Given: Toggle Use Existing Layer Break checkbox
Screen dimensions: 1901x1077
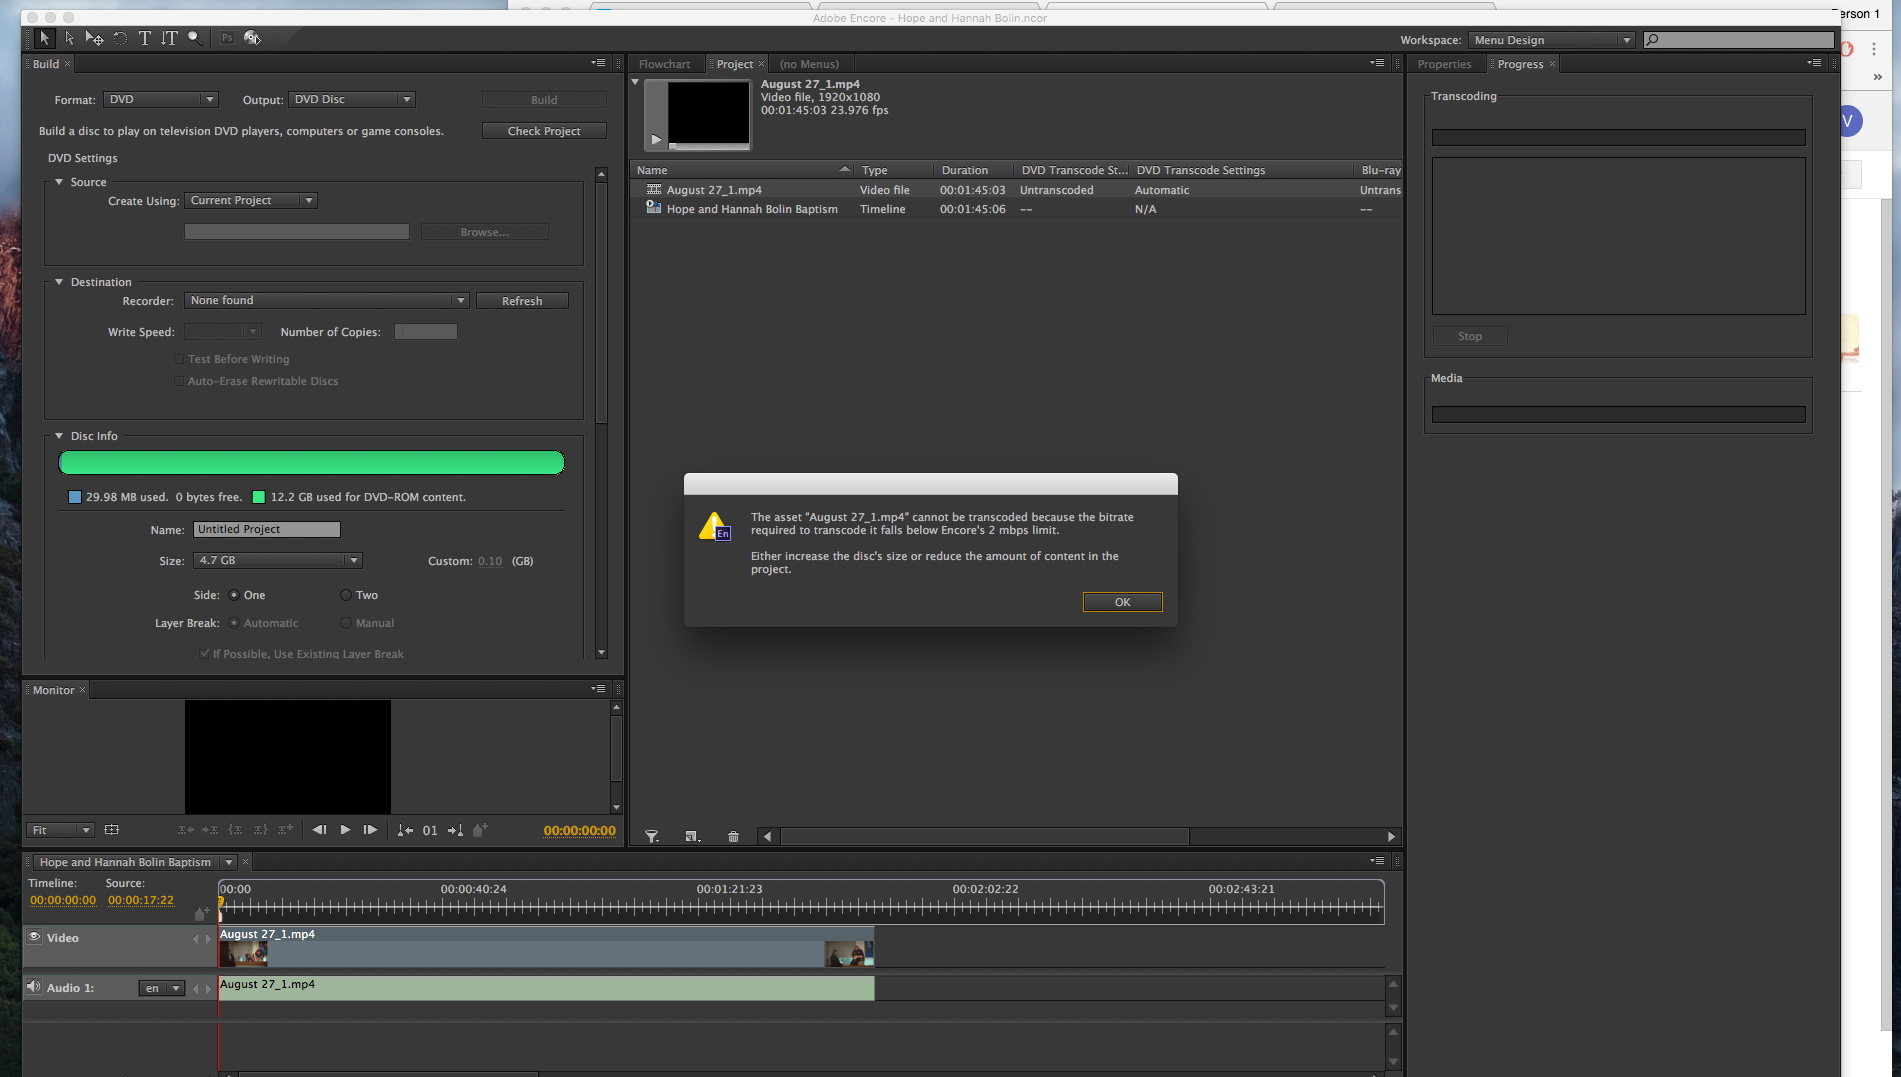Looking at the screenshot, I should (205, 654).
